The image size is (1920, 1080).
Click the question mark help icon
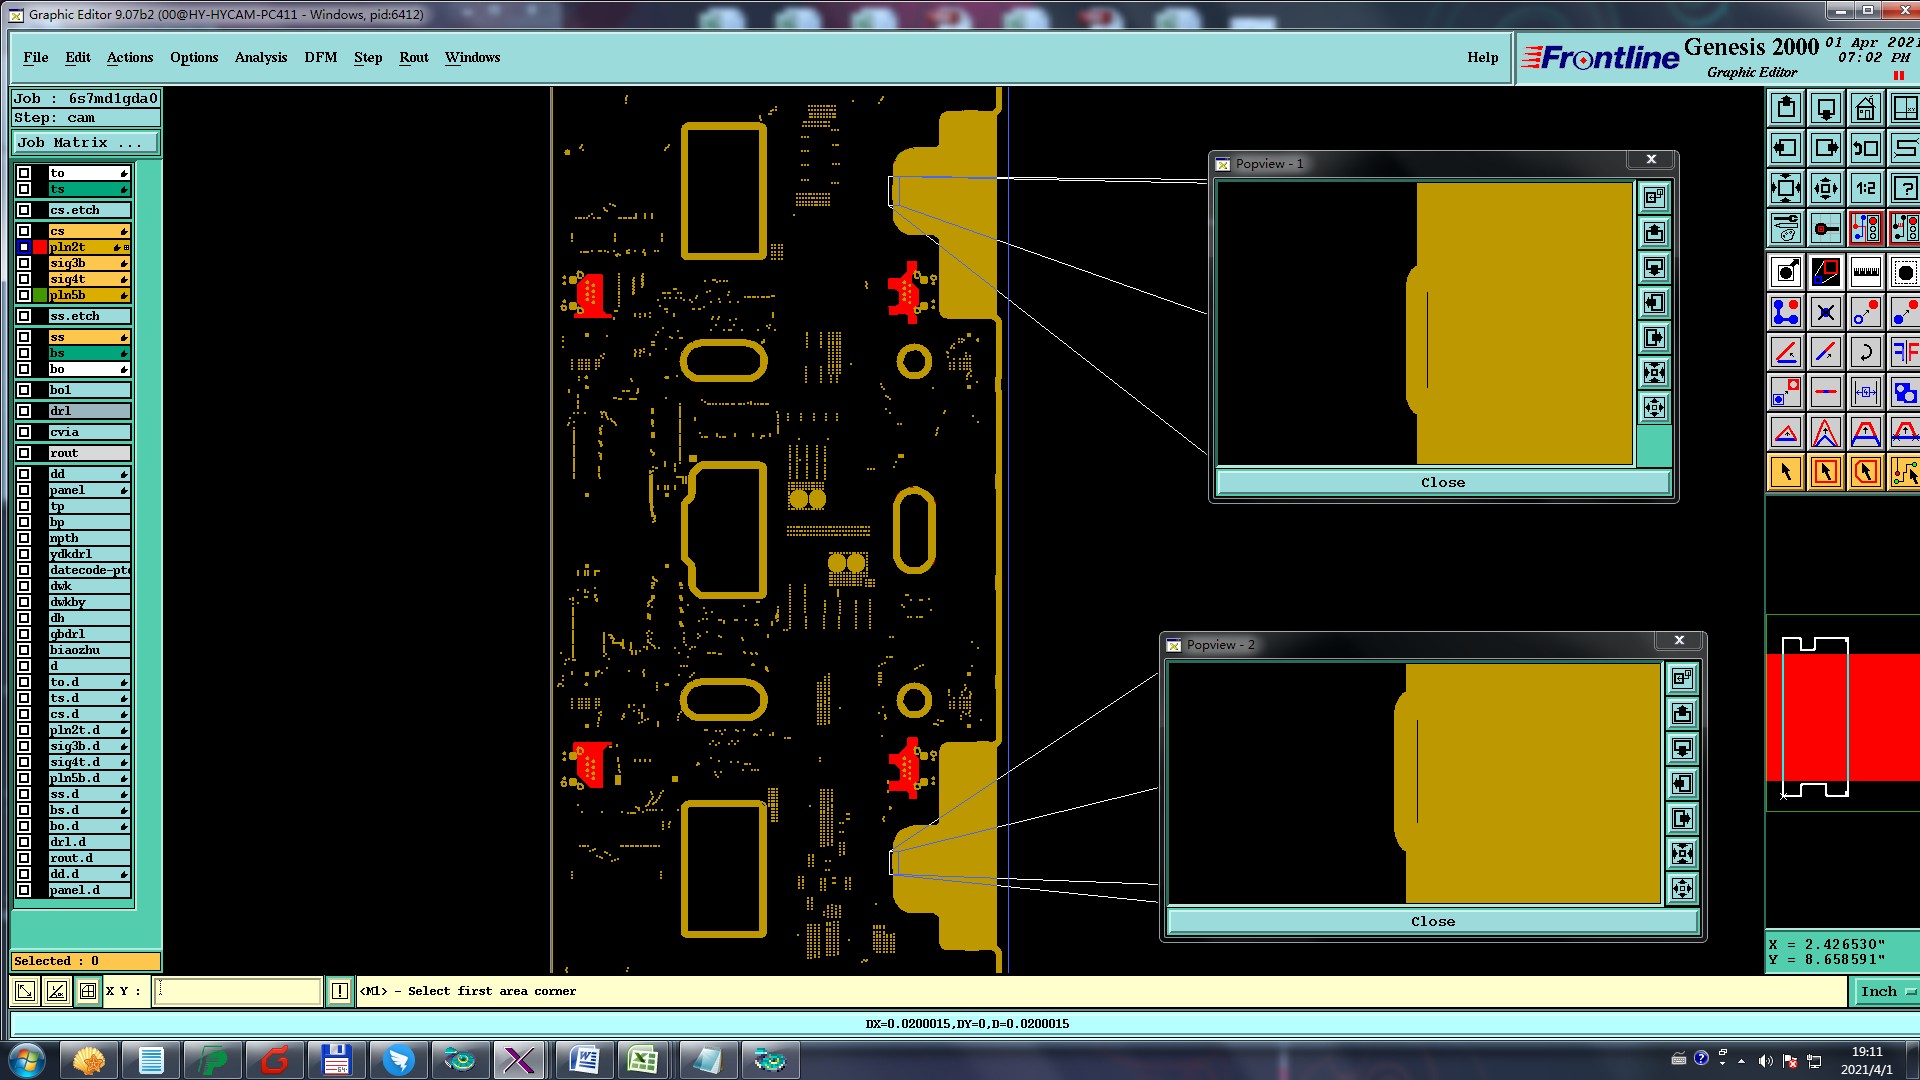pos(1905,188)
